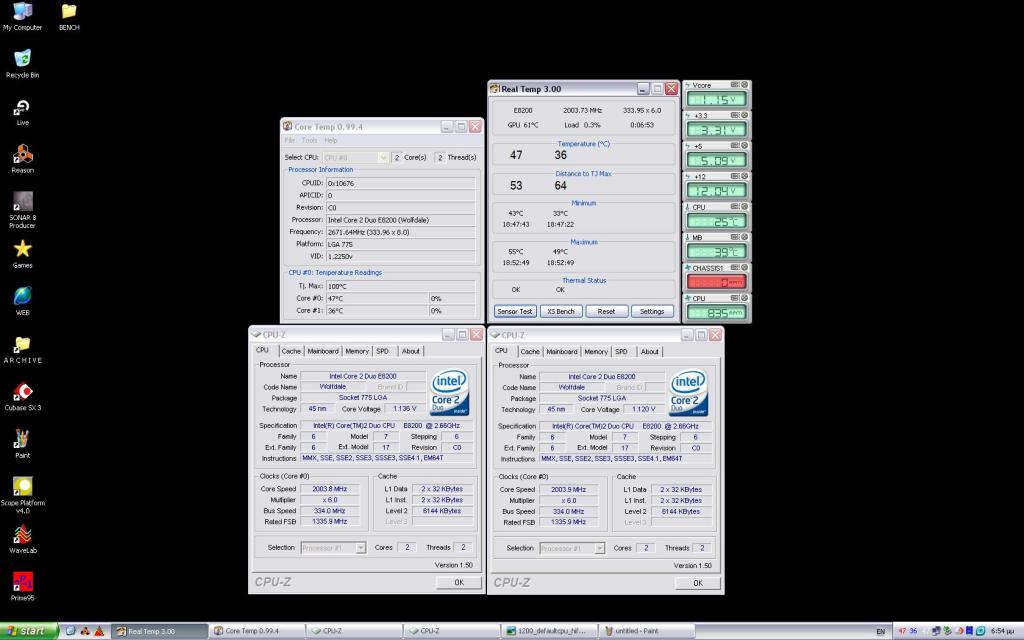1024x640 pixels.
Task: Switch to Memory tab in right CPU-Z
Action: click(596, 352)
